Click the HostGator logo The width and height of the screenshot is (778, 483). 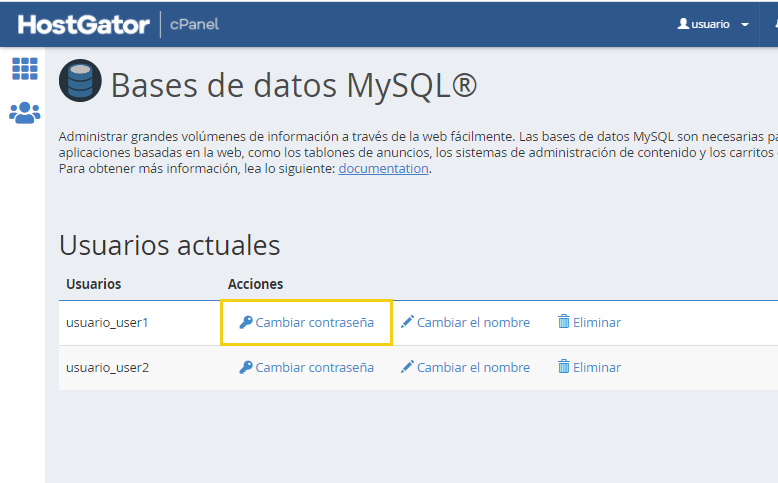[83, 24]
